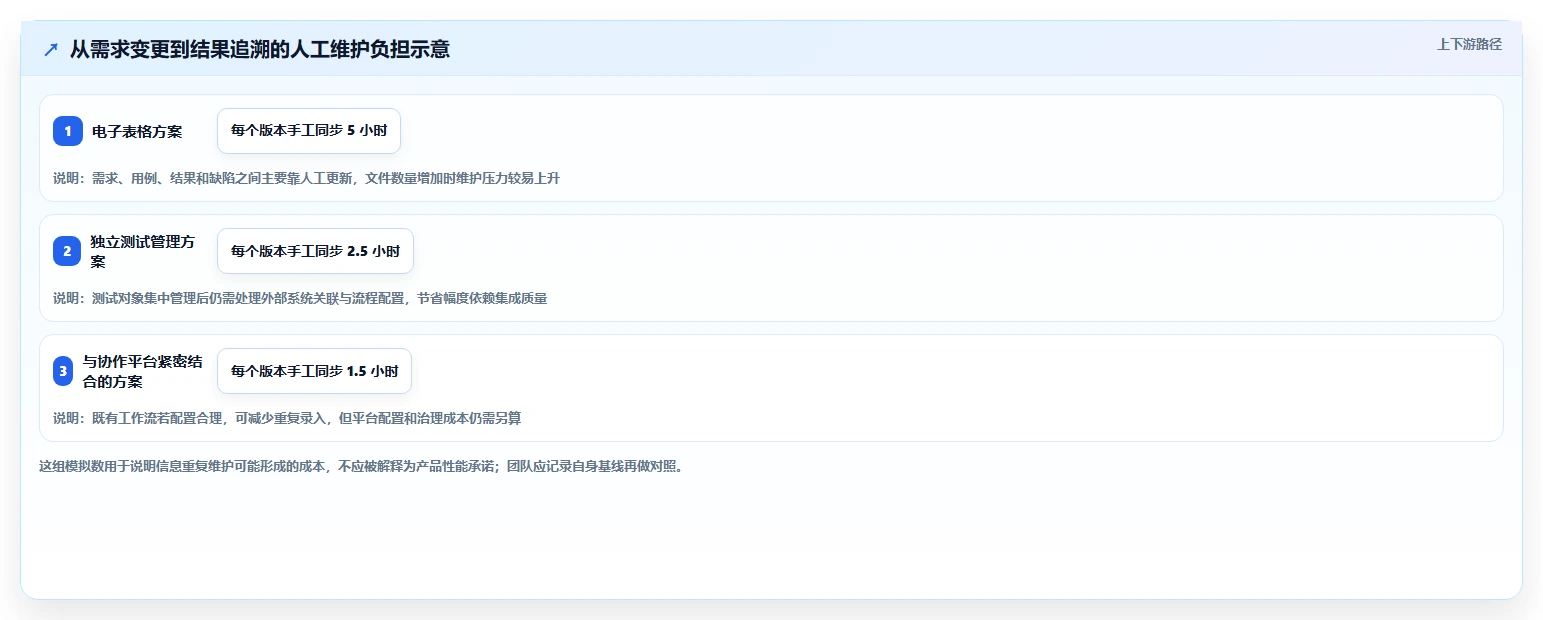
Task: Click the arrow icon beside the panel title
Action: tap(51, 49)
